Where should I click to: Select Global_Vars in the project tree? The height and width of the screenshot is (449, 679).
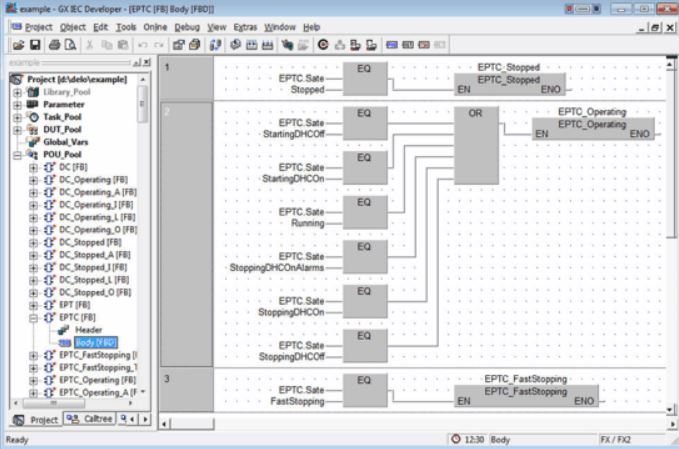pos(63,142)
